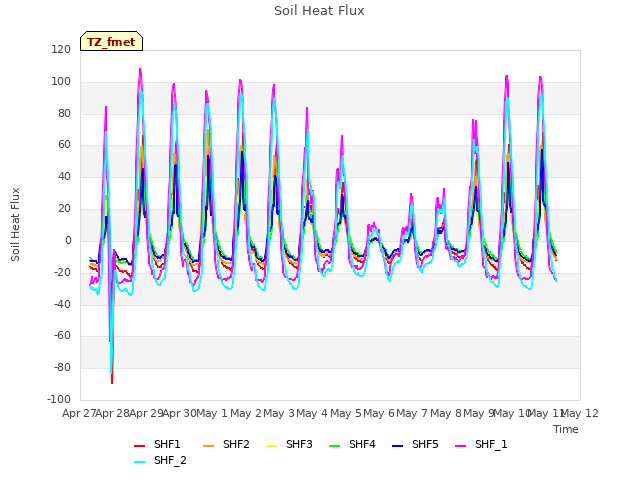Click the 60 y-axis tick label
Viewport: 640px width, 480px height.
click(64, 144)
